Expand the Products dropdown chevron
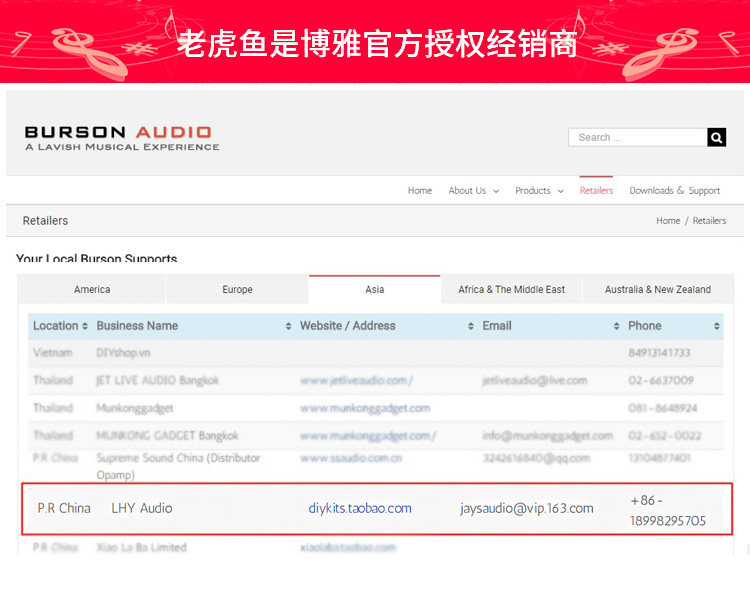This screenshot has height=600, width=750. tap(561, 191)
